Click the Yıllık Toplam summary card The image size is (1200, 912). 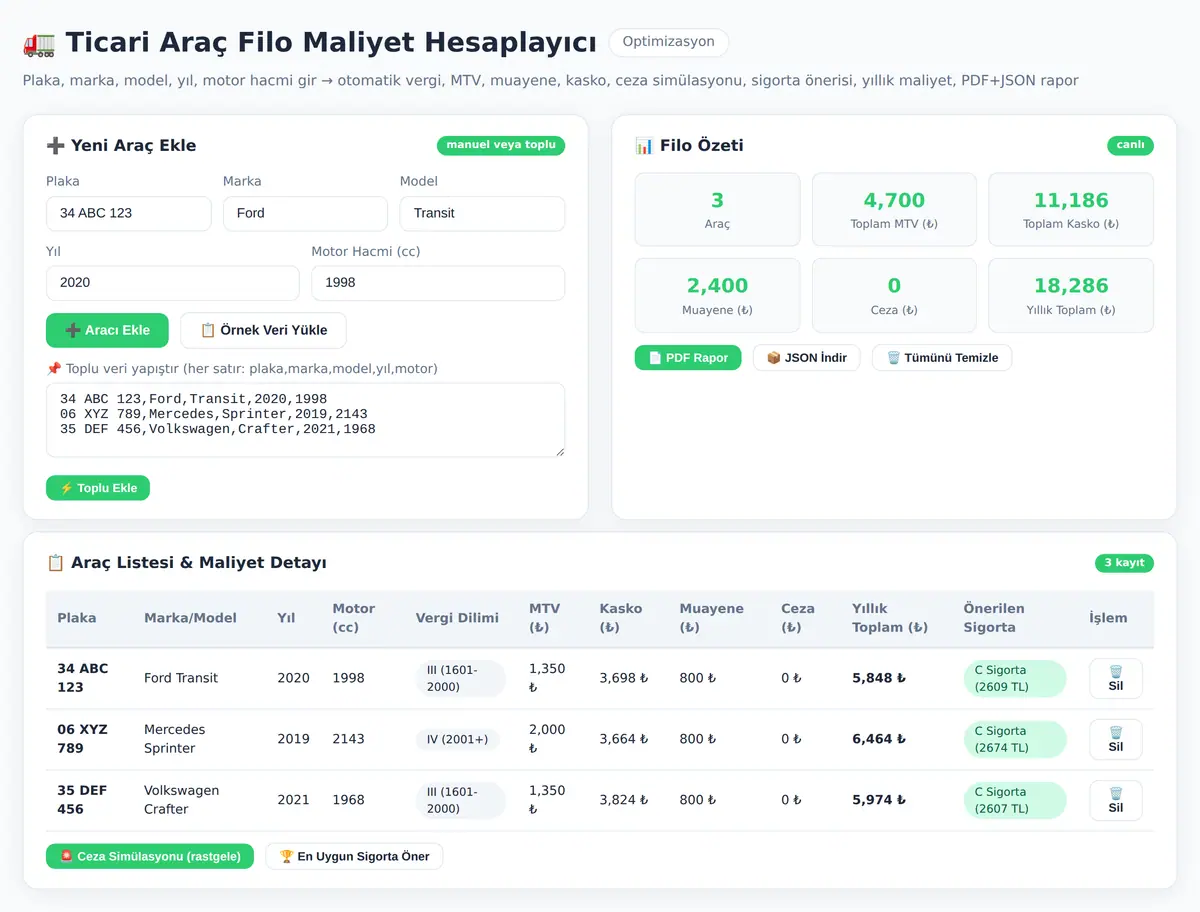click(1071, 295)
